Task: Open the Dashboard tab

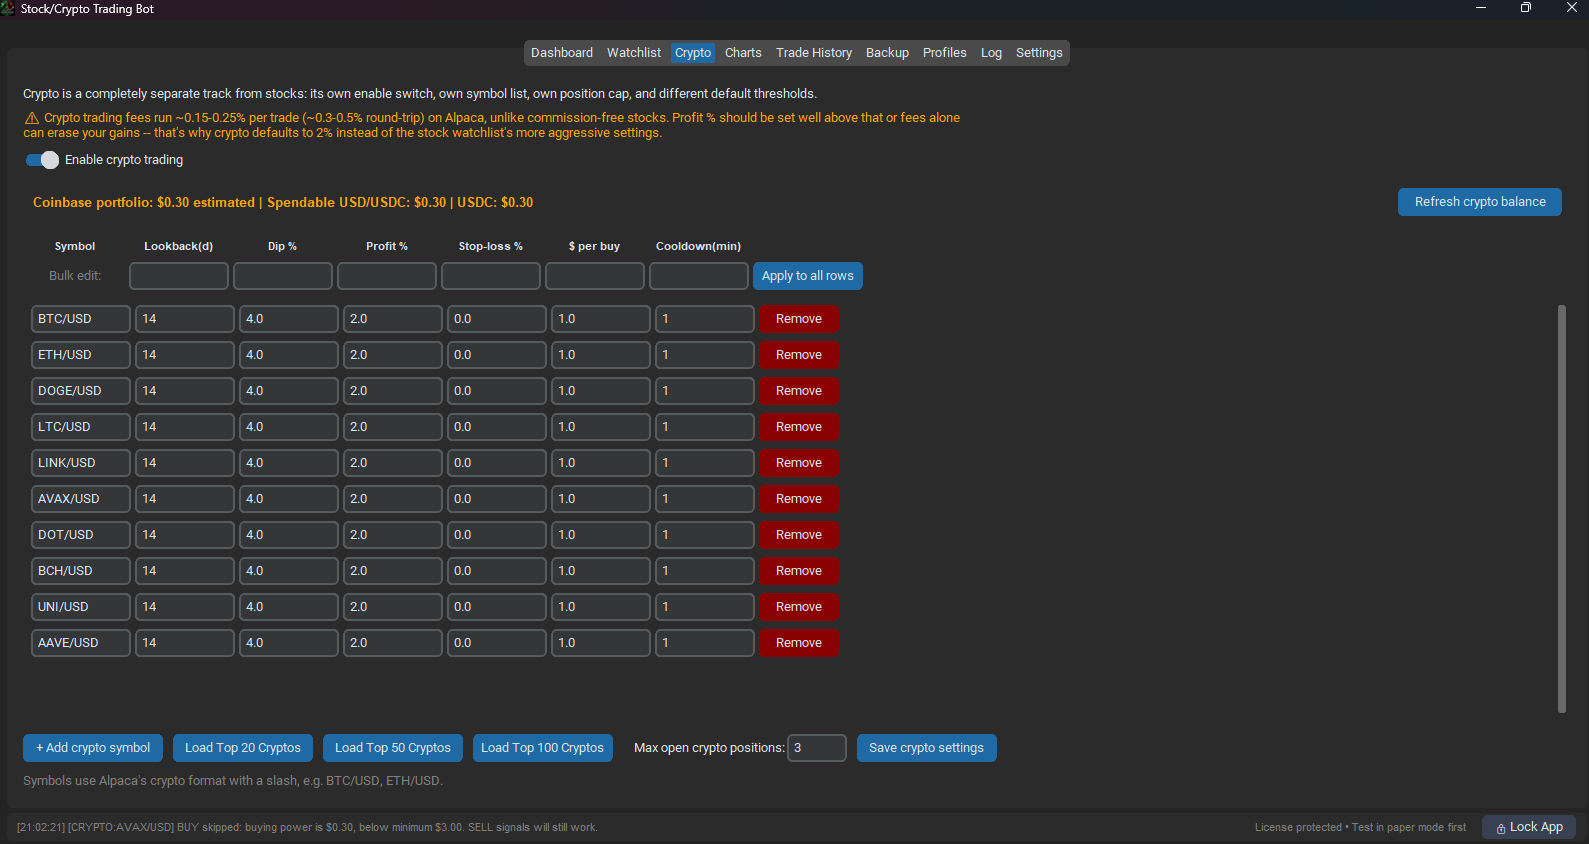Action: tap(562, 53)
